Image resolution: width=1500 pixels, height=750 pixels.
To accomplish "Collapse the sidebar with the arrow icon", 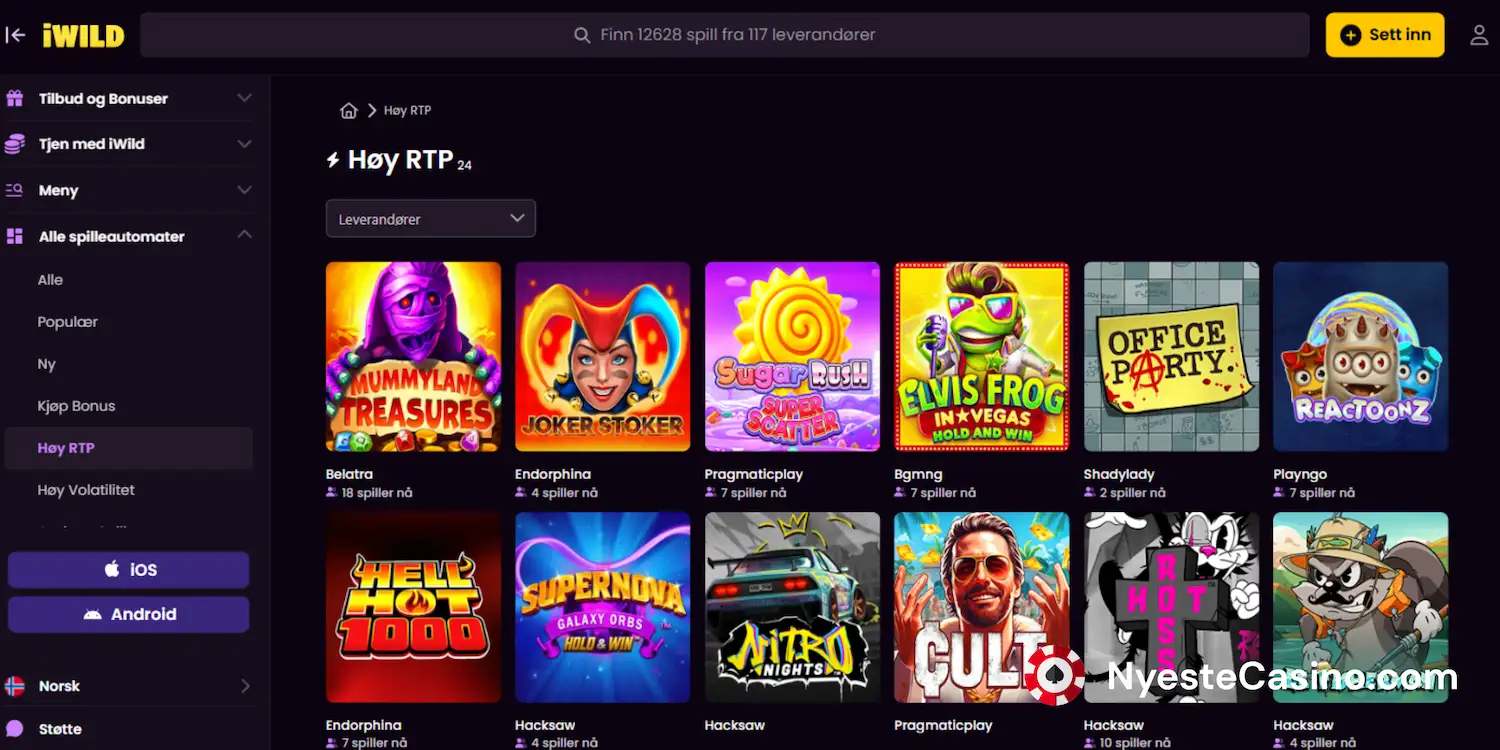I will (x=15, y=35).
